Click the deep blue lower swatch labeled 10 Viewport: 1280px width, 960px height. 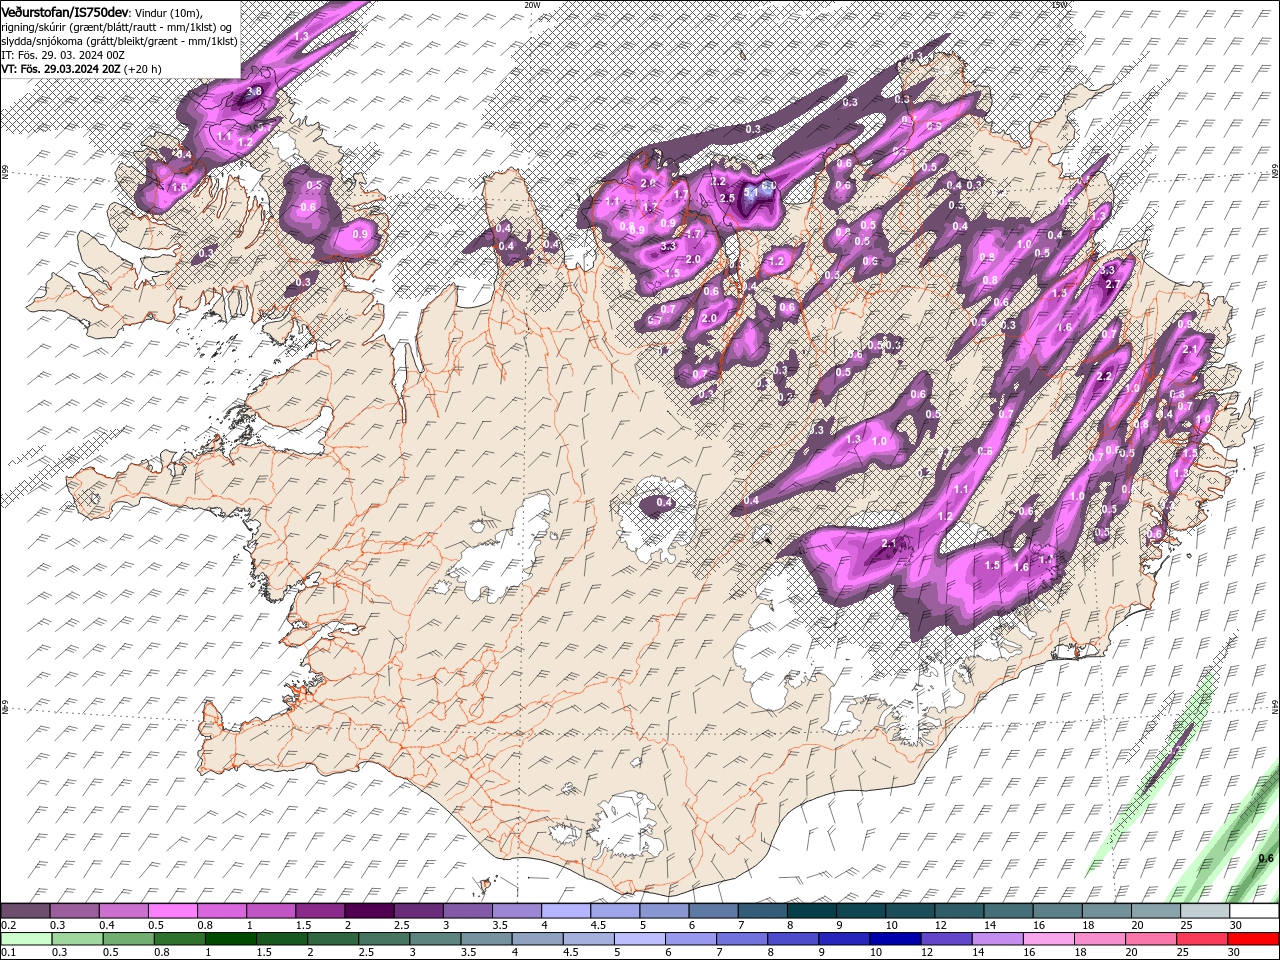point(894,939)
